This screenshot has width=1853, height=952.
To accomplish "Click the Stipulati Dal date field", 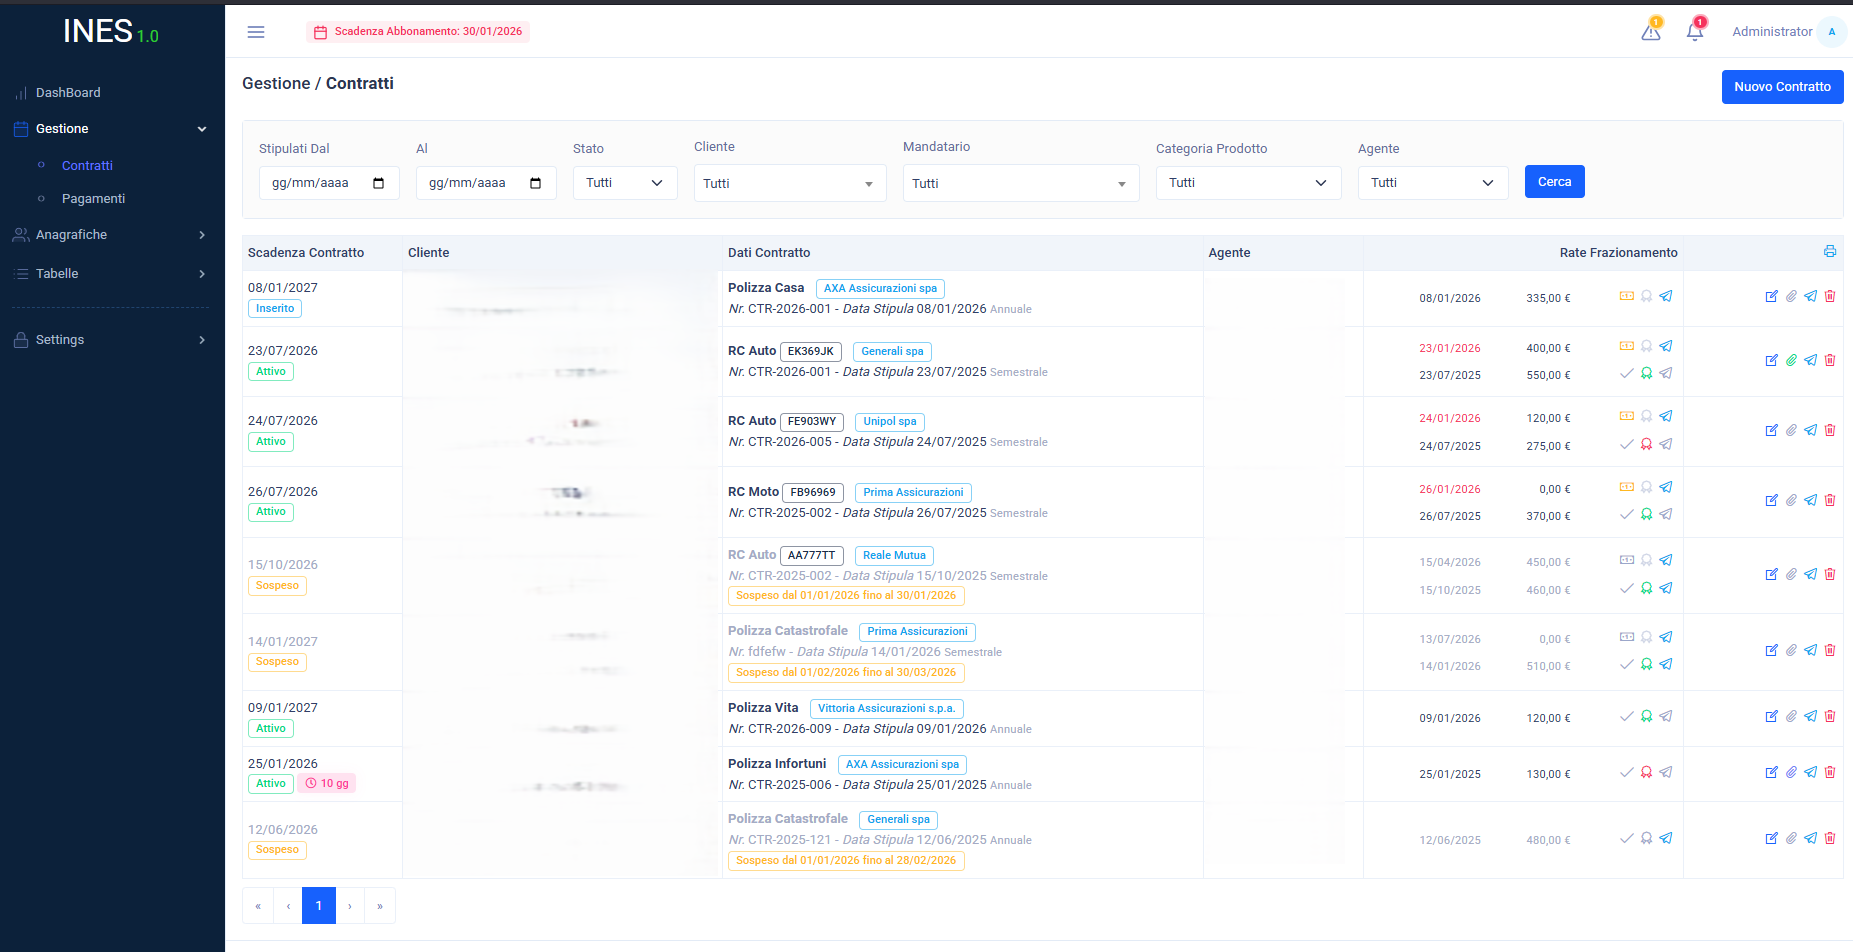I will point(328,183).
